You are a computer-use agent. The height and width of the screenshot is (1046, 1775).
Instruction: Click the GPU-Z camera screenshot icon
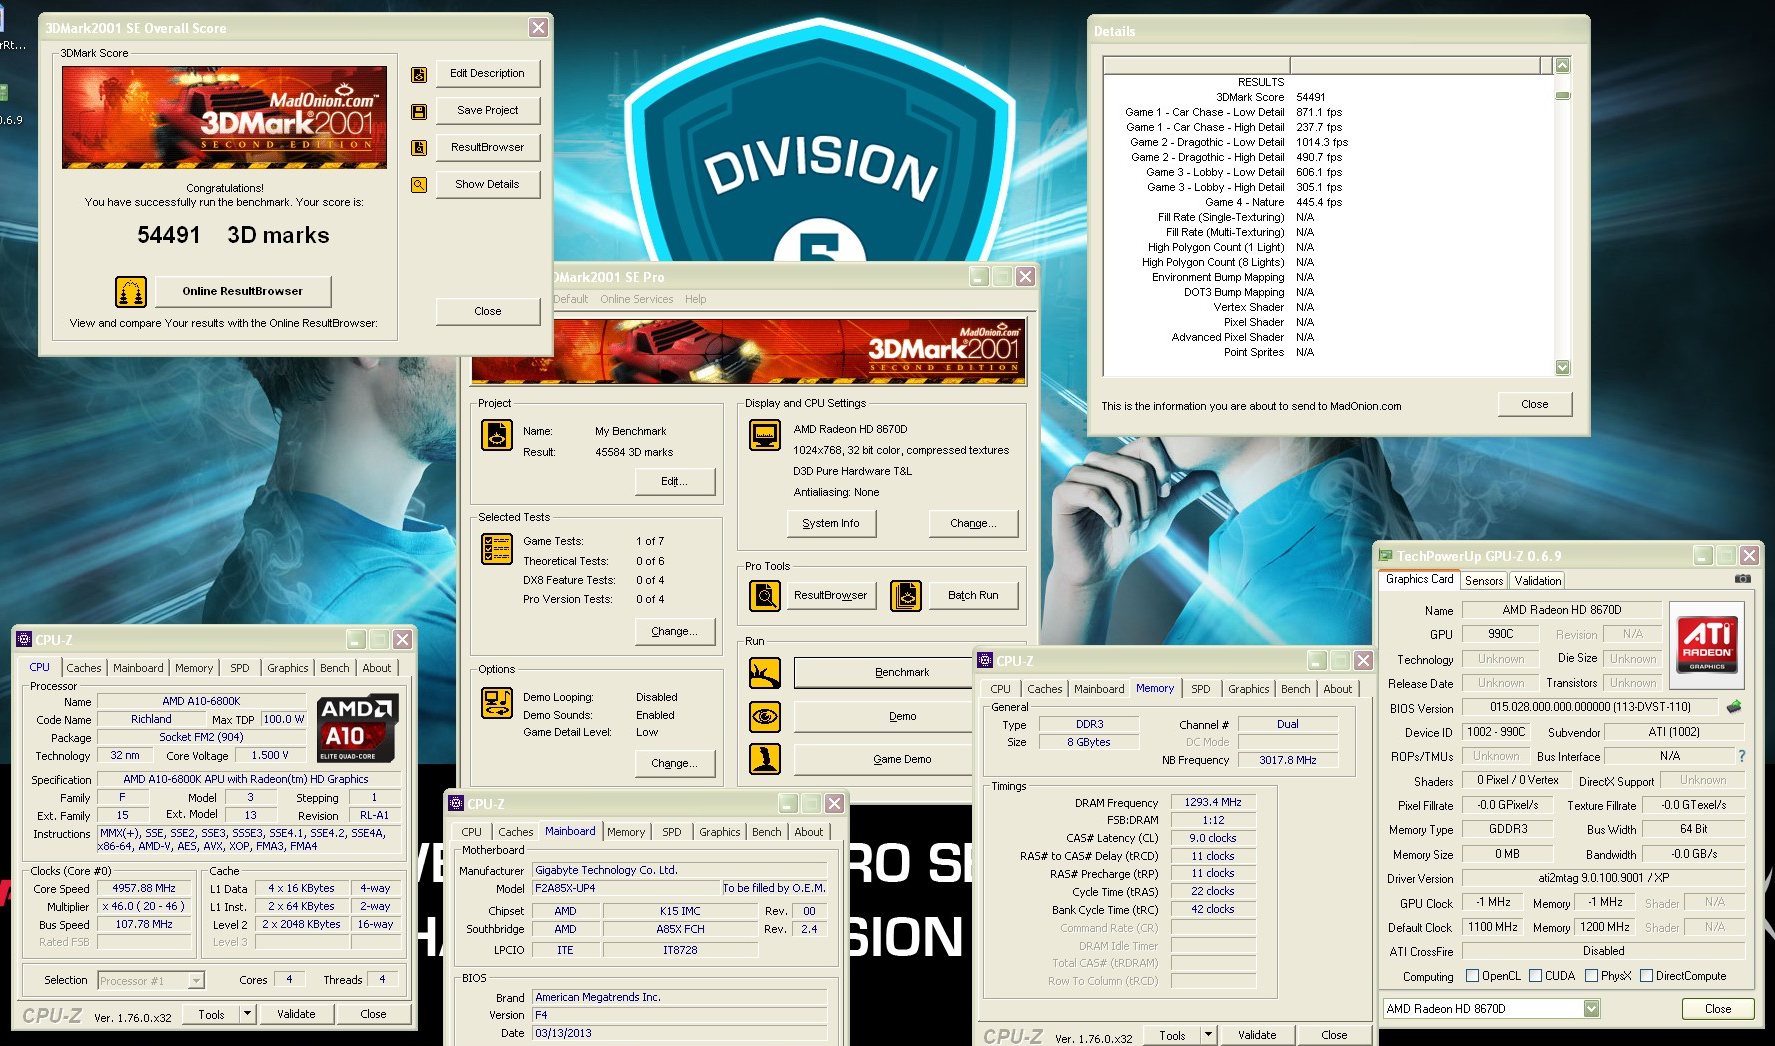coord(1743,579)
